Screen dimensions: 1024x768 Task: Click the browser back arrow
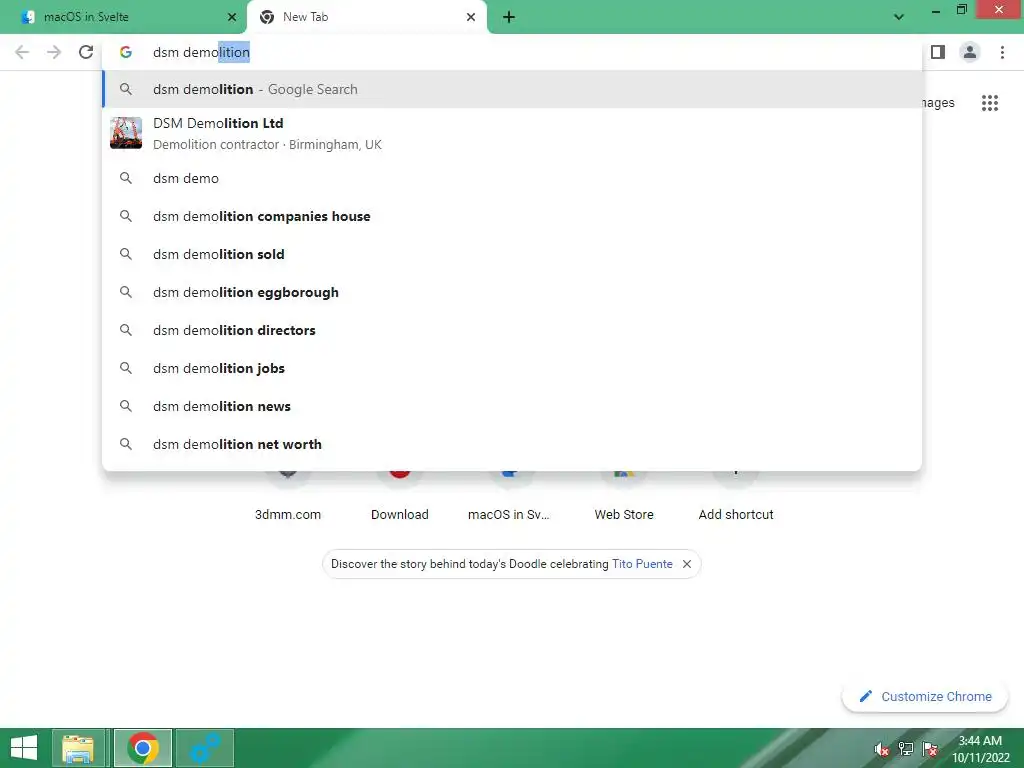point(22,52)
